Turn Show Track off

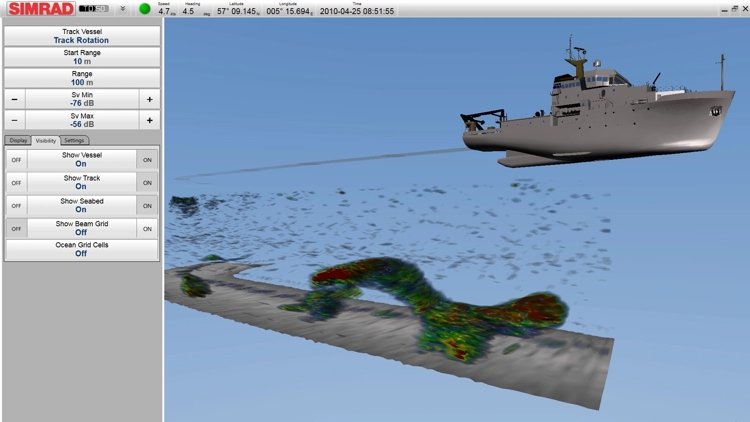[15, 183]
